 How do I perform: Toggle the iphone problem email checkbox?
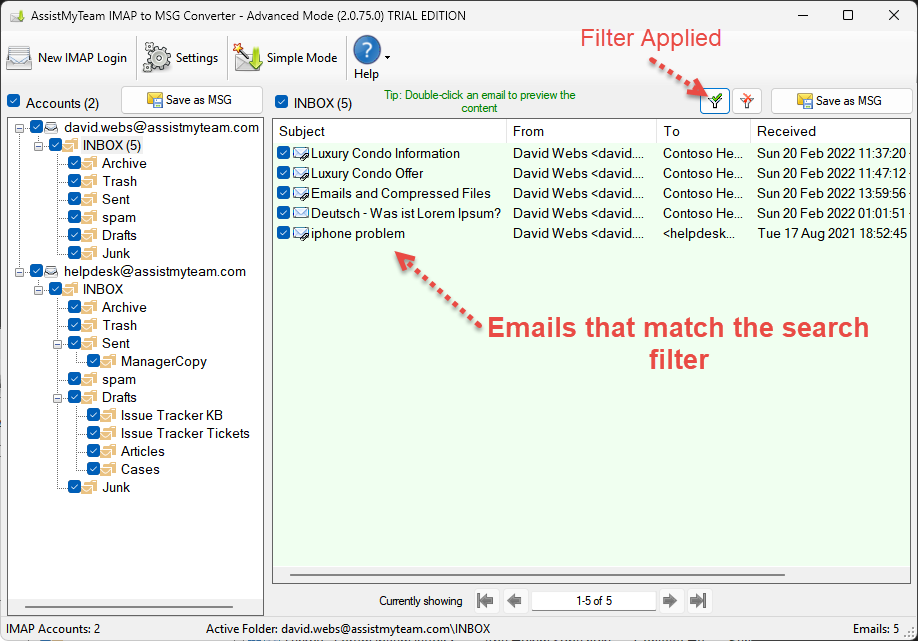click(x=284, y=234)
